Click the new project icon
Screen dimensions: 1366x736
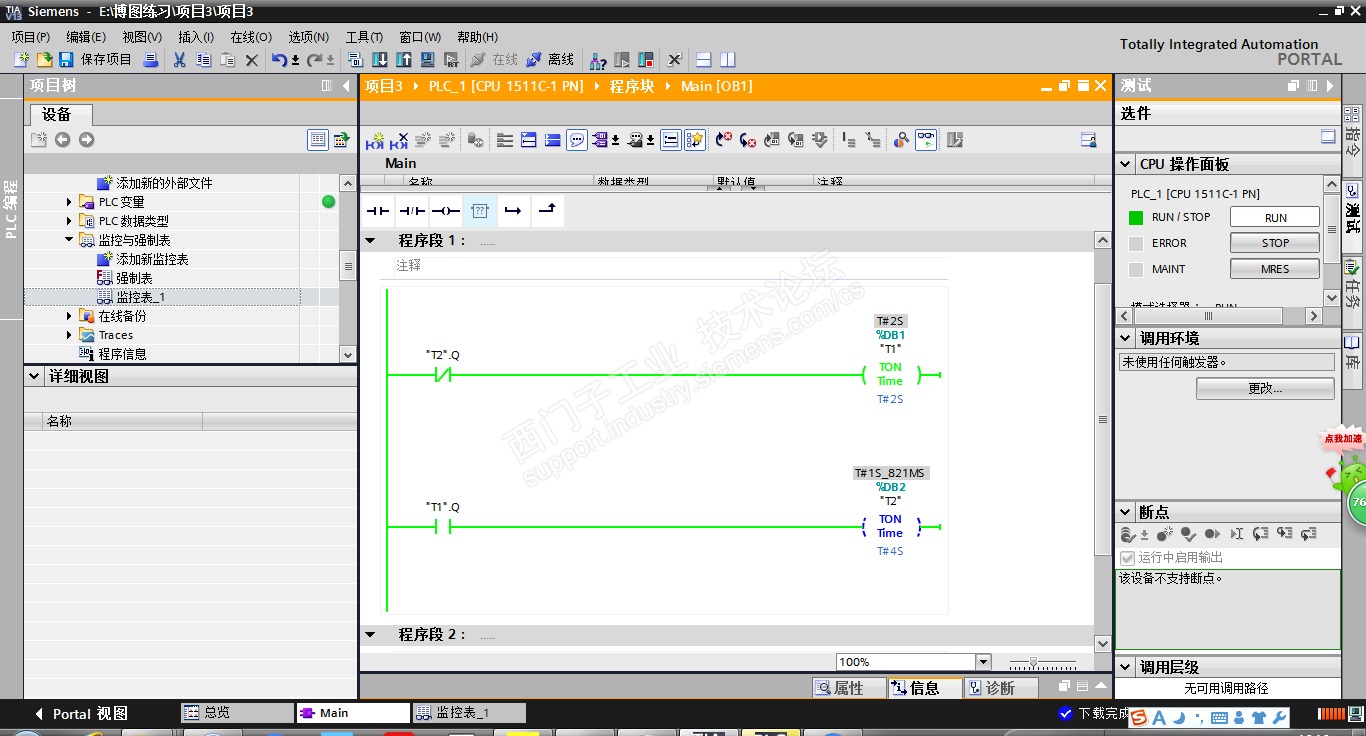(21, 60)
